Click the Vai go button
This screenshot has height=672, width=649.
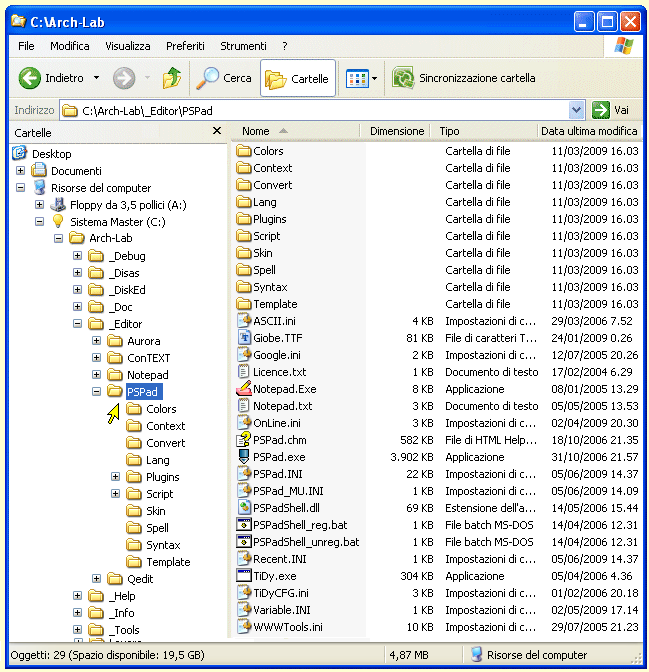pyautogui.click(x=610, y=110)
